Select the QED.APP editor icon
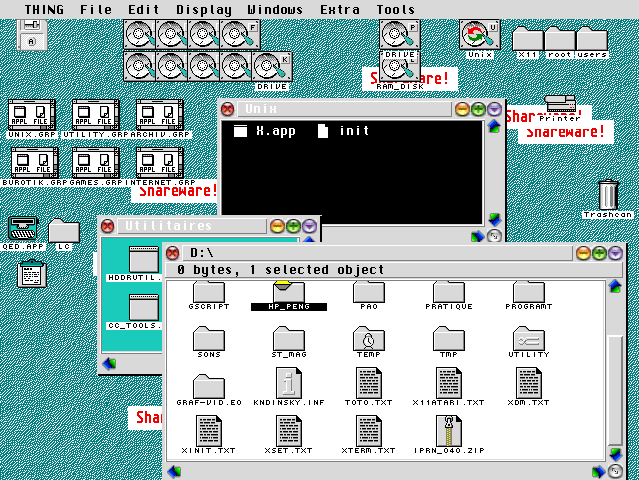639x480 pixels. pyautogui.click(x=23, y=233)
